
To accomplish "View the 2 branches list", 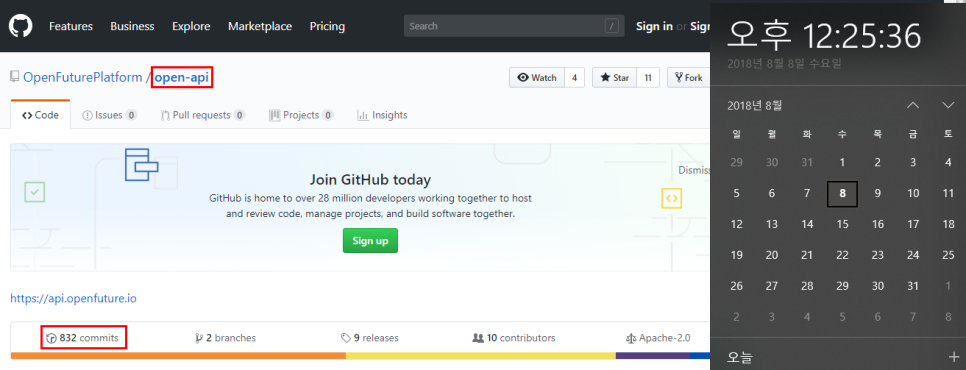I will 225,338.
